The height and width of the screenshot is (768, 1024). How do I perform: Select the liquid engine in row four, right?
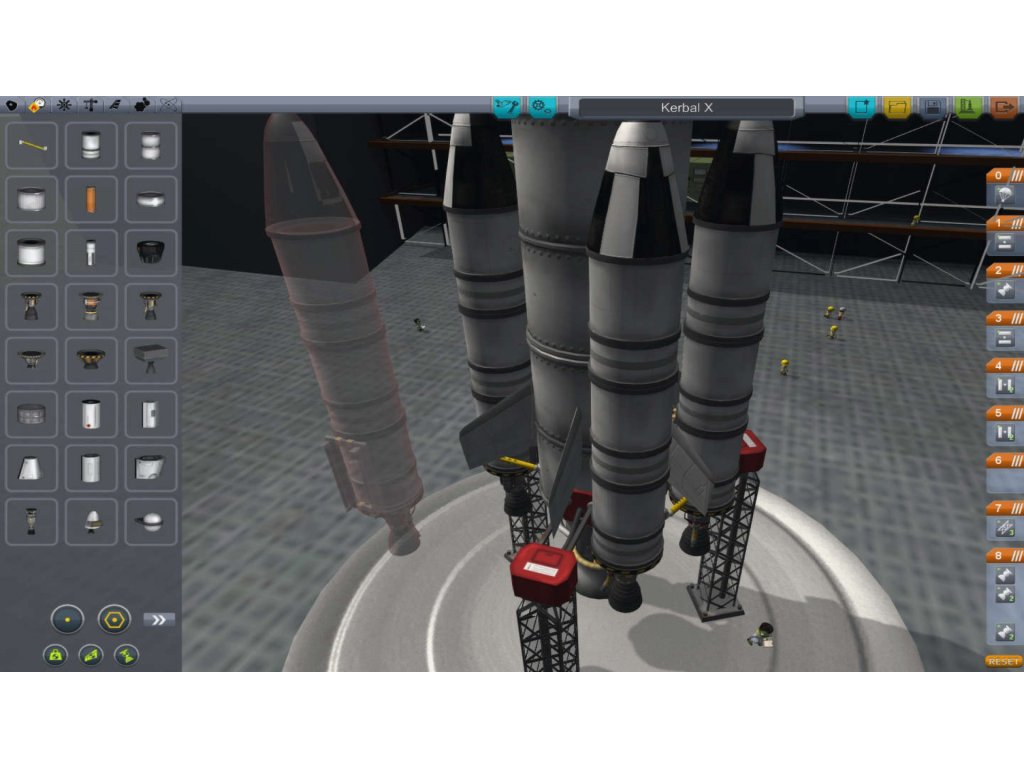150,306
